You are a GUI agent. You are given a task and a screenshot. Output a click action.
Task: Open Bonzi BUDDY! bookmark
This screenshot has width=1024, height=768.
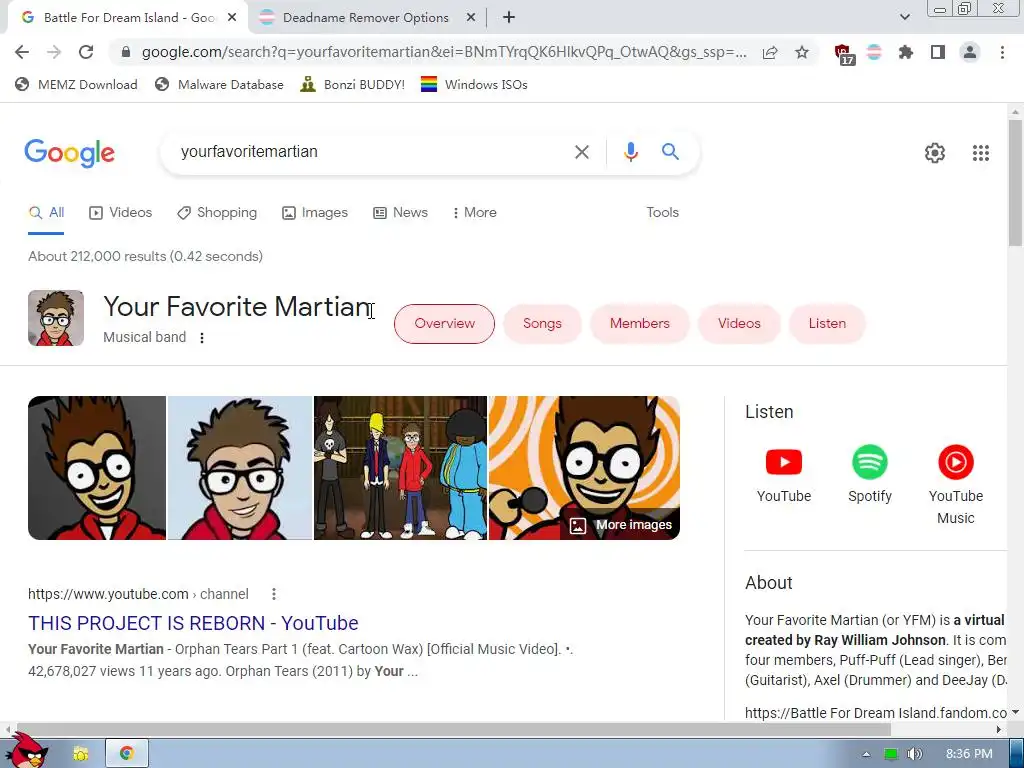click(x=353, y=85)
